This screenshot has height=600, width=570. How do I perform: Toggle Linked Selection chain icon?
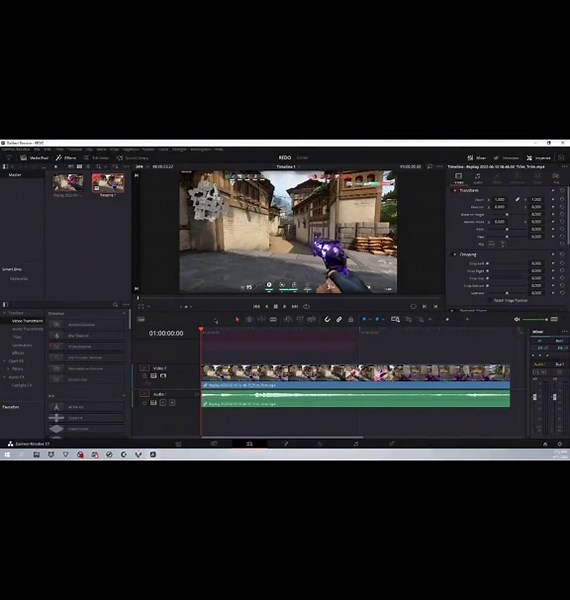tap(339, 319)
